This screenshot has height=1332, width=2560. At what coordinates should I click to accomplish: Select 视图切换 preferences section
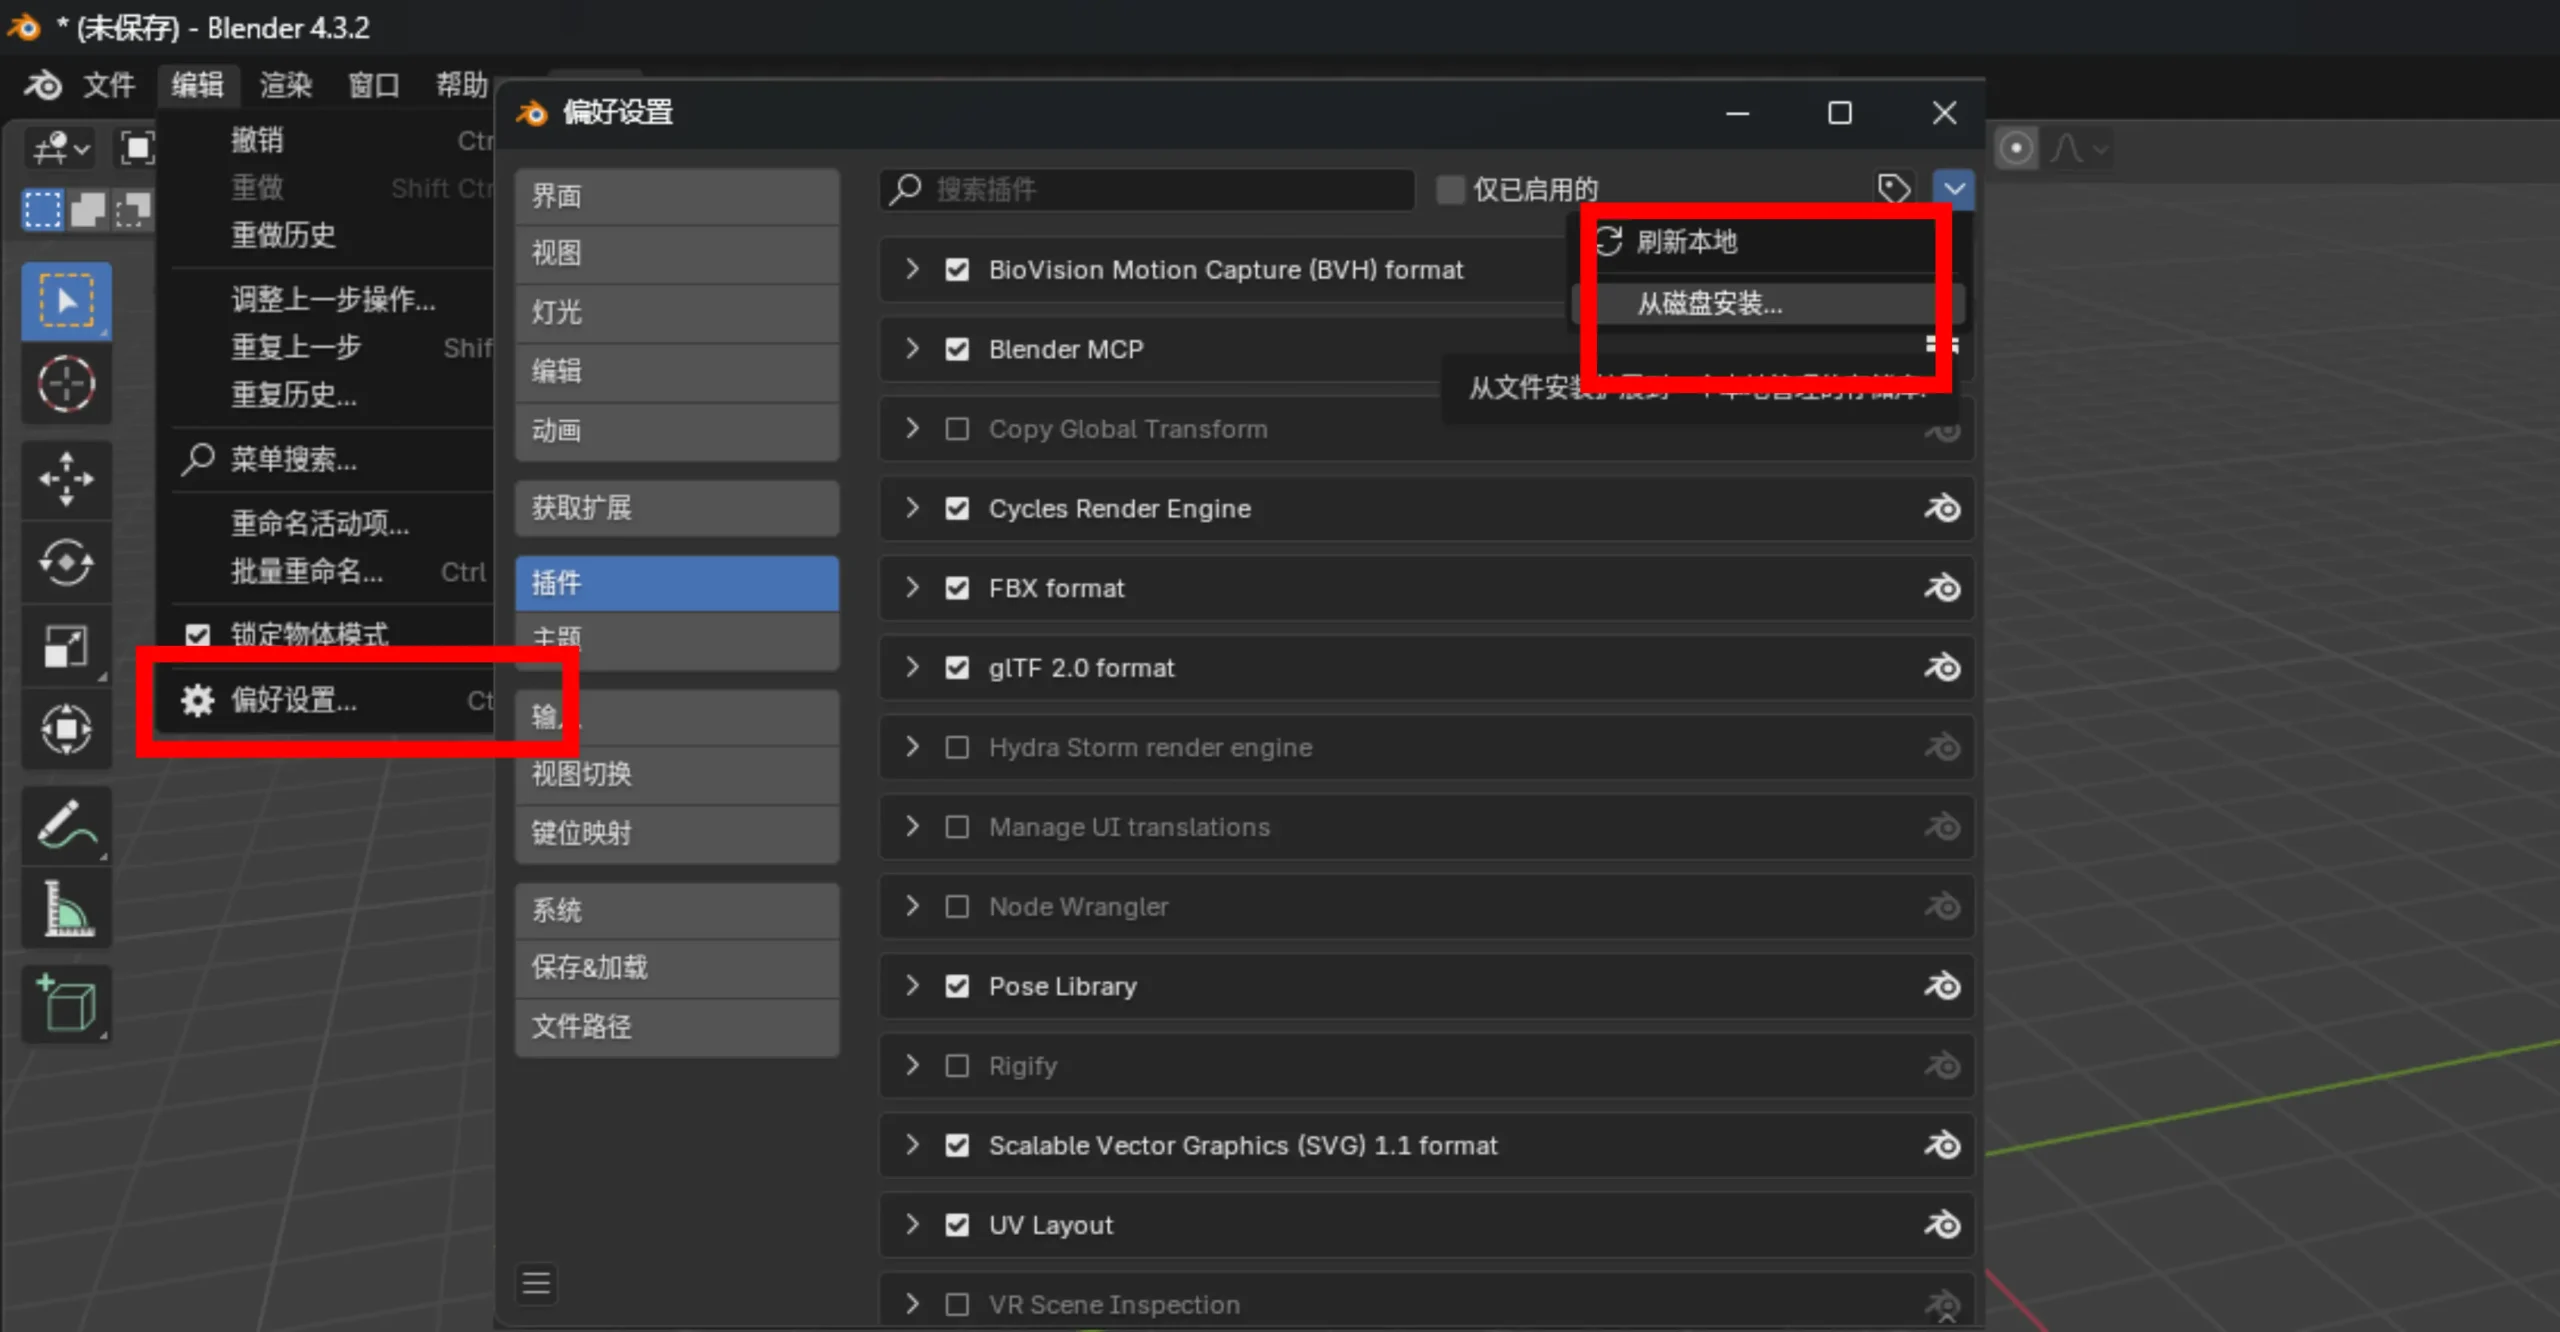[677, 774]
